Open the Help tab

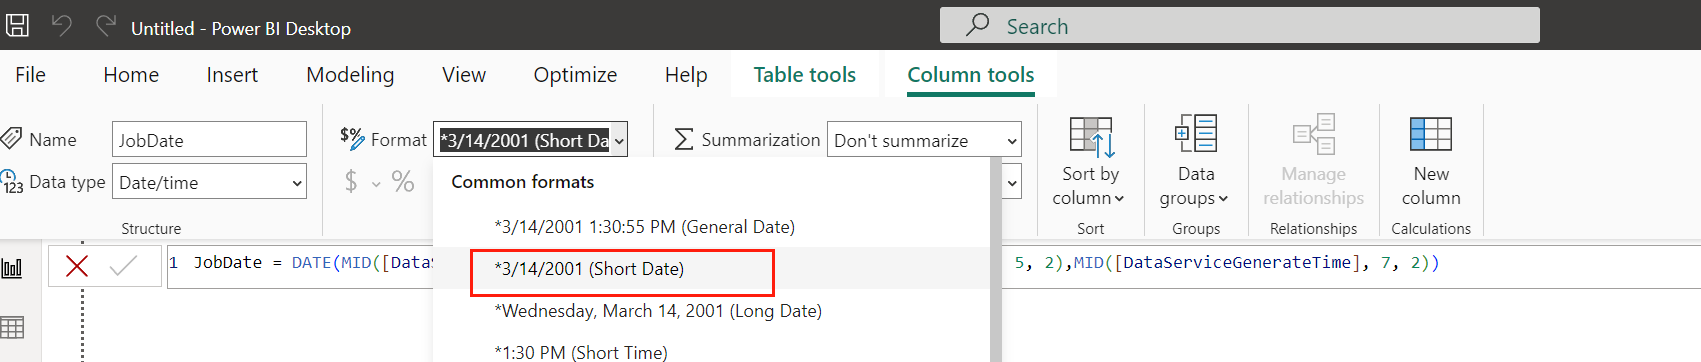coord(686,75)
